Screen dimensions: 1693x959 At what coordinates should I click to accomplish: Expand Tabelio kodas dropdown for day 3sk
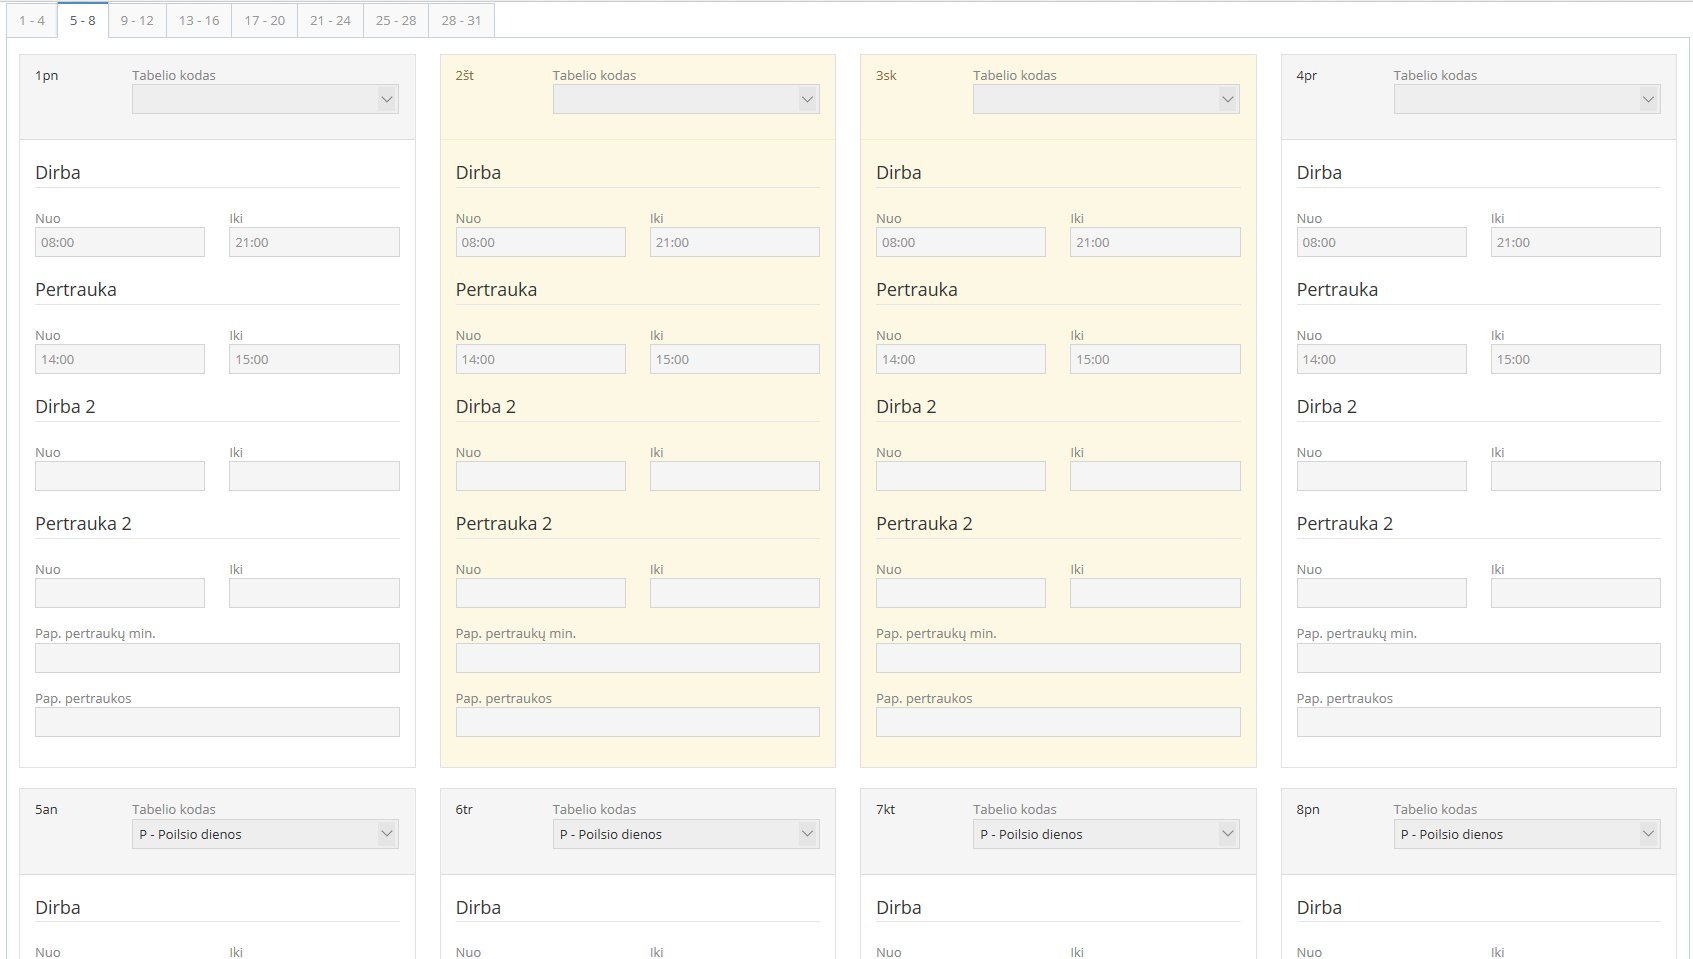pos(1106,99)
